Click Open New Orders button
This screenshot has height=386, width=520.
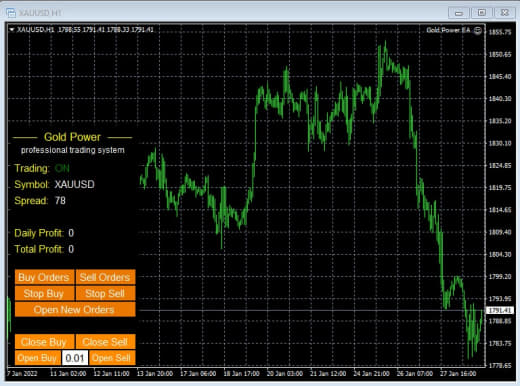[x=75, y=309]
